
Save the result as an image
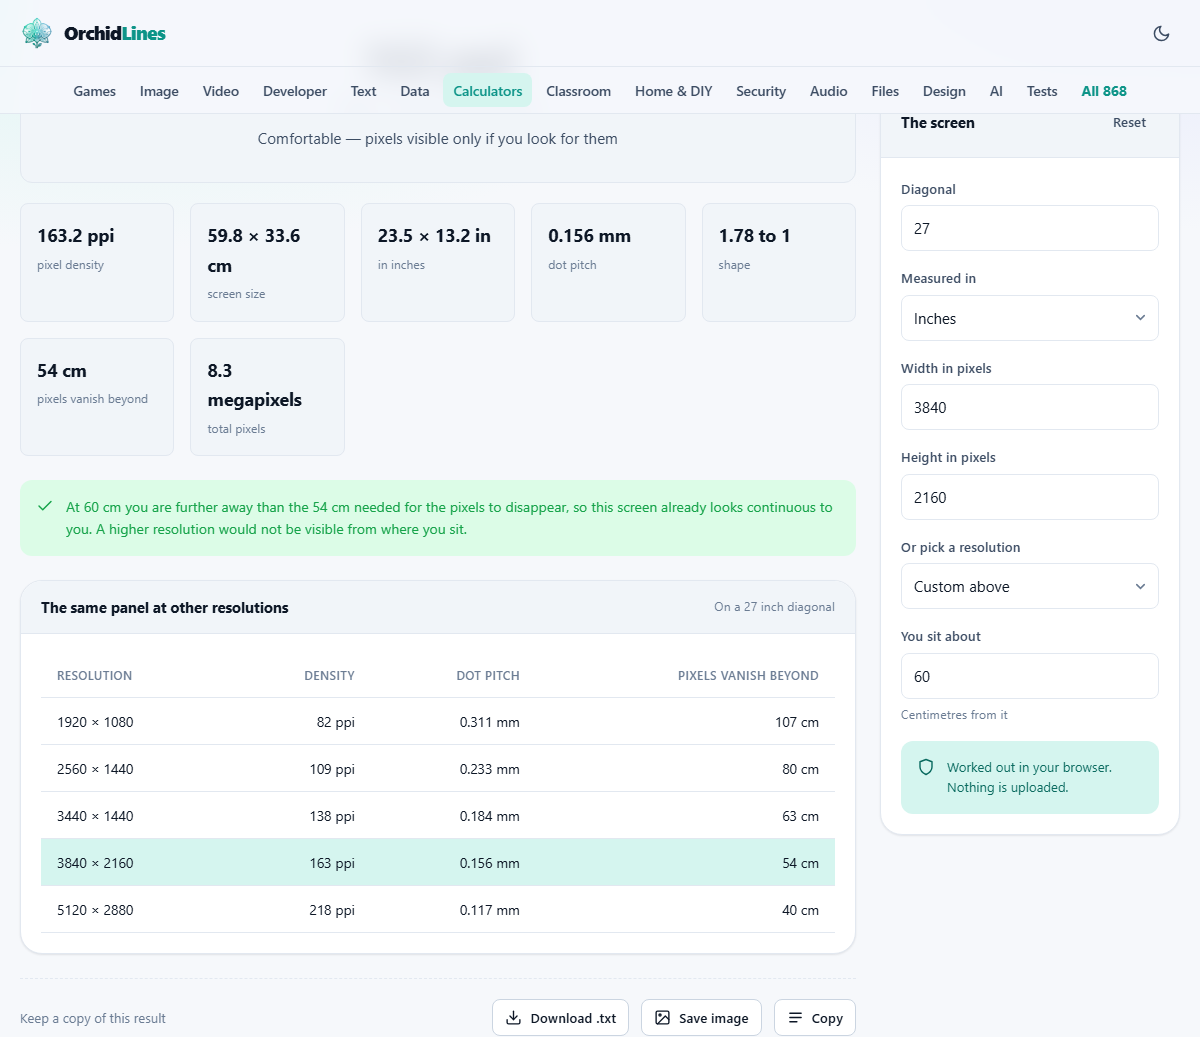pyautogui.click(x=701, y=1018)
